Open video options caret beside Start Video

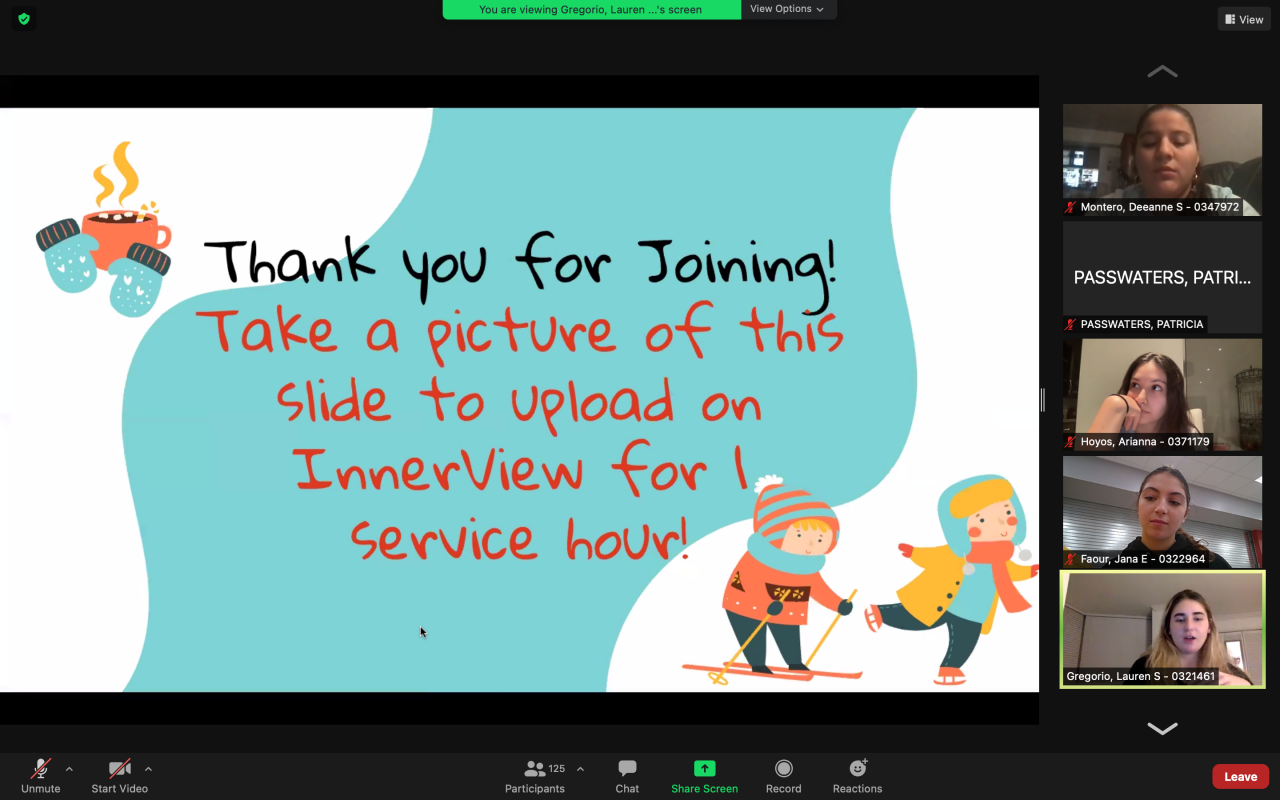click(x=148, y=769)
